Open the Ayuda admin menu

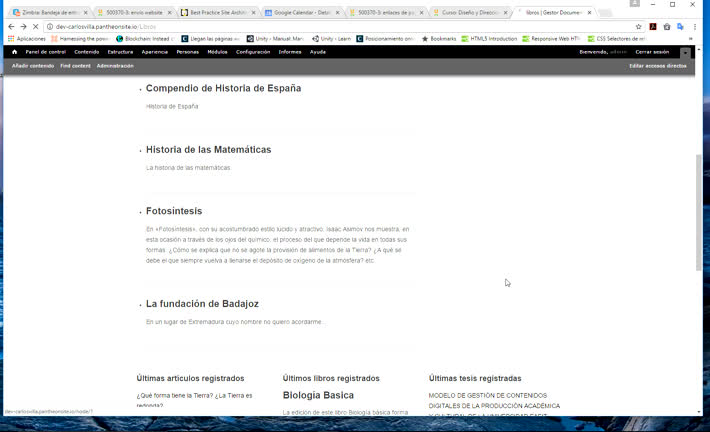318,52
